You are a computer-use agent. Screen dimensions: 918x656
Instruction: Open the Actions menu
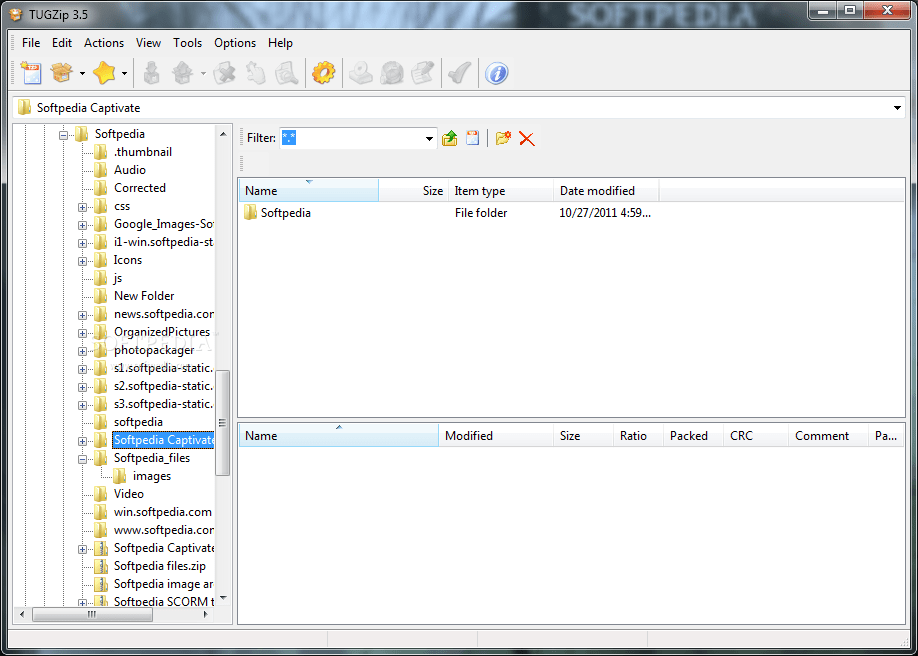coord(104,43)
